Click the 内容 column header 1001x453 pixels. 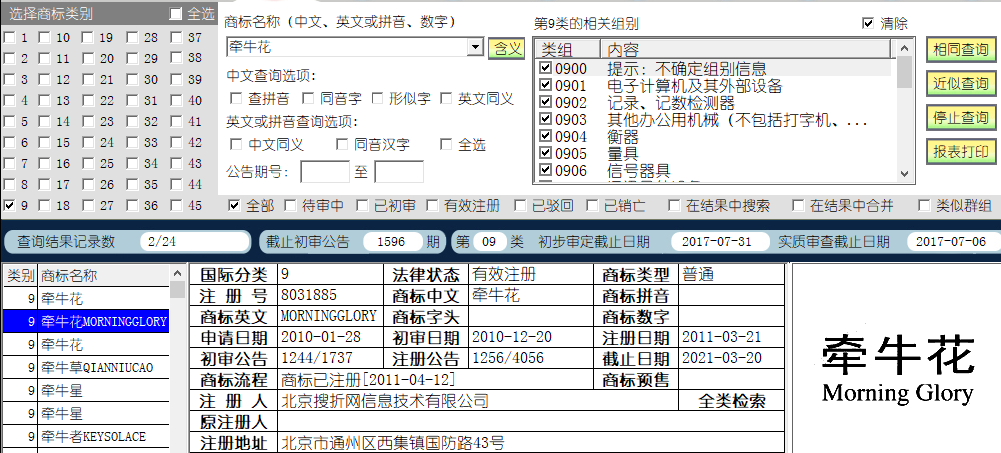[x=745, y=49]
